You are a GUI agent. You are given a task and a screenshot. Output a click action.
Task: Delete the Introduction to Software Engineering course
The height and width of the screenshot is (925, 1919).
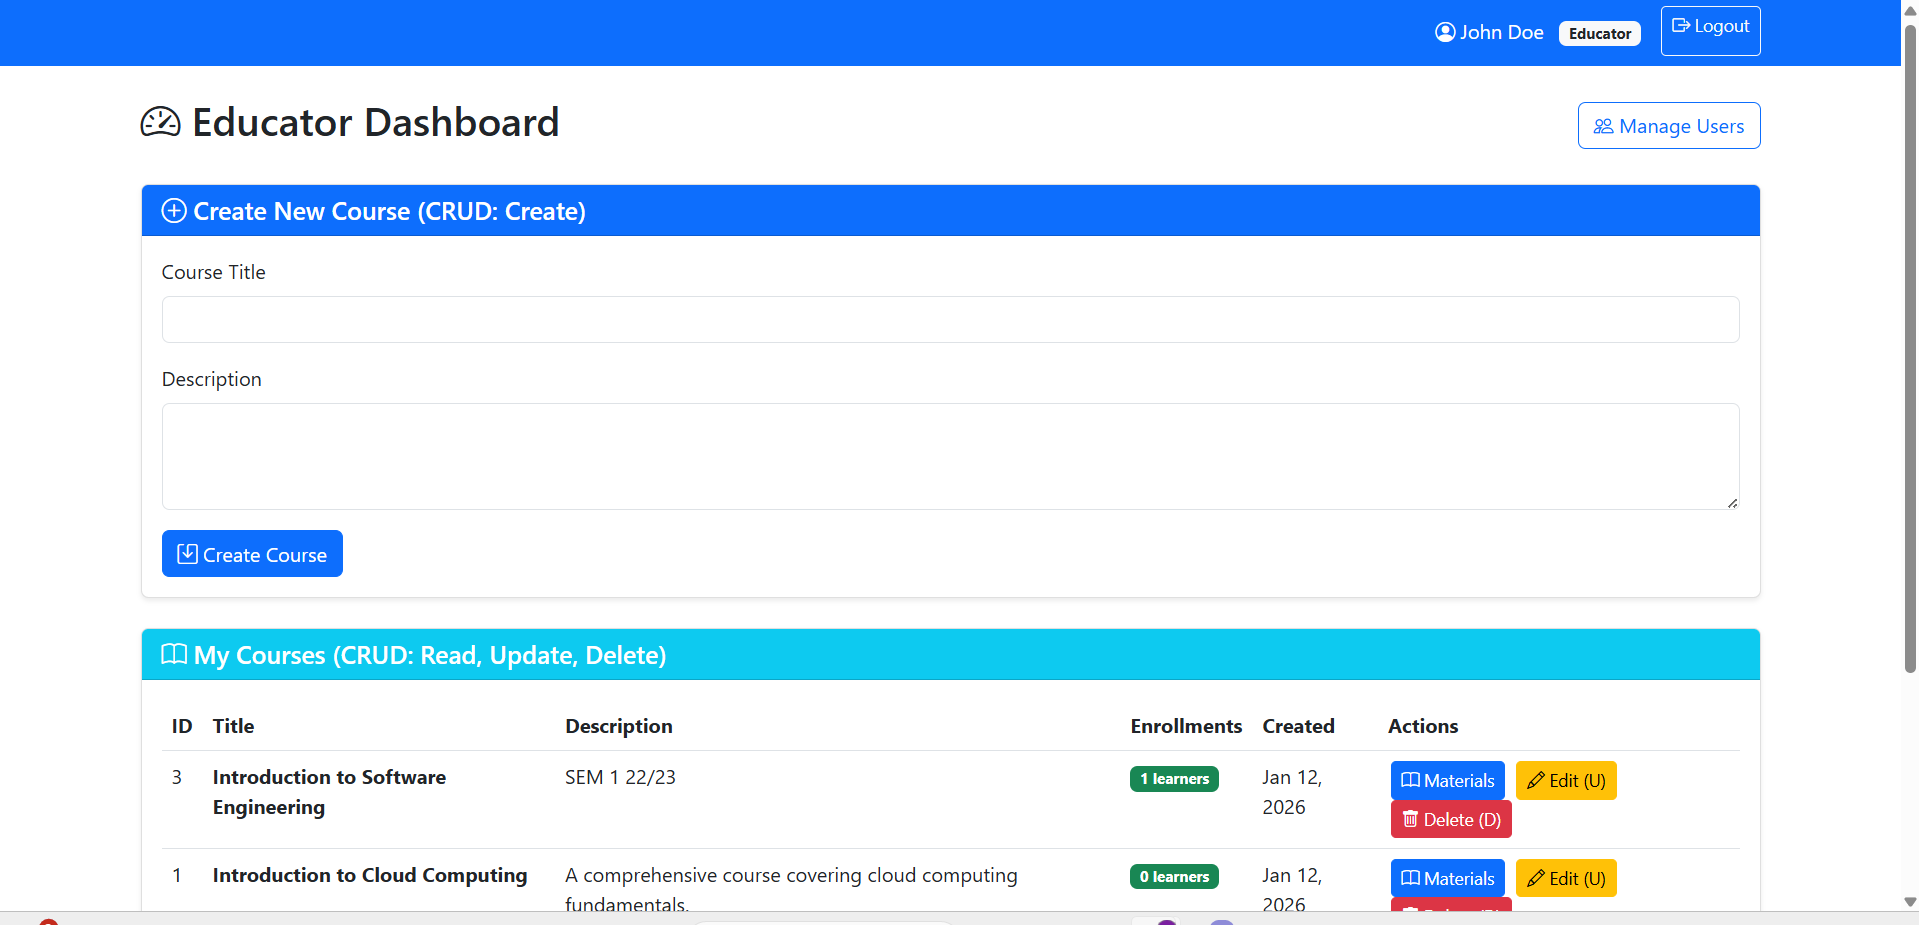(x=1450, y=820)
